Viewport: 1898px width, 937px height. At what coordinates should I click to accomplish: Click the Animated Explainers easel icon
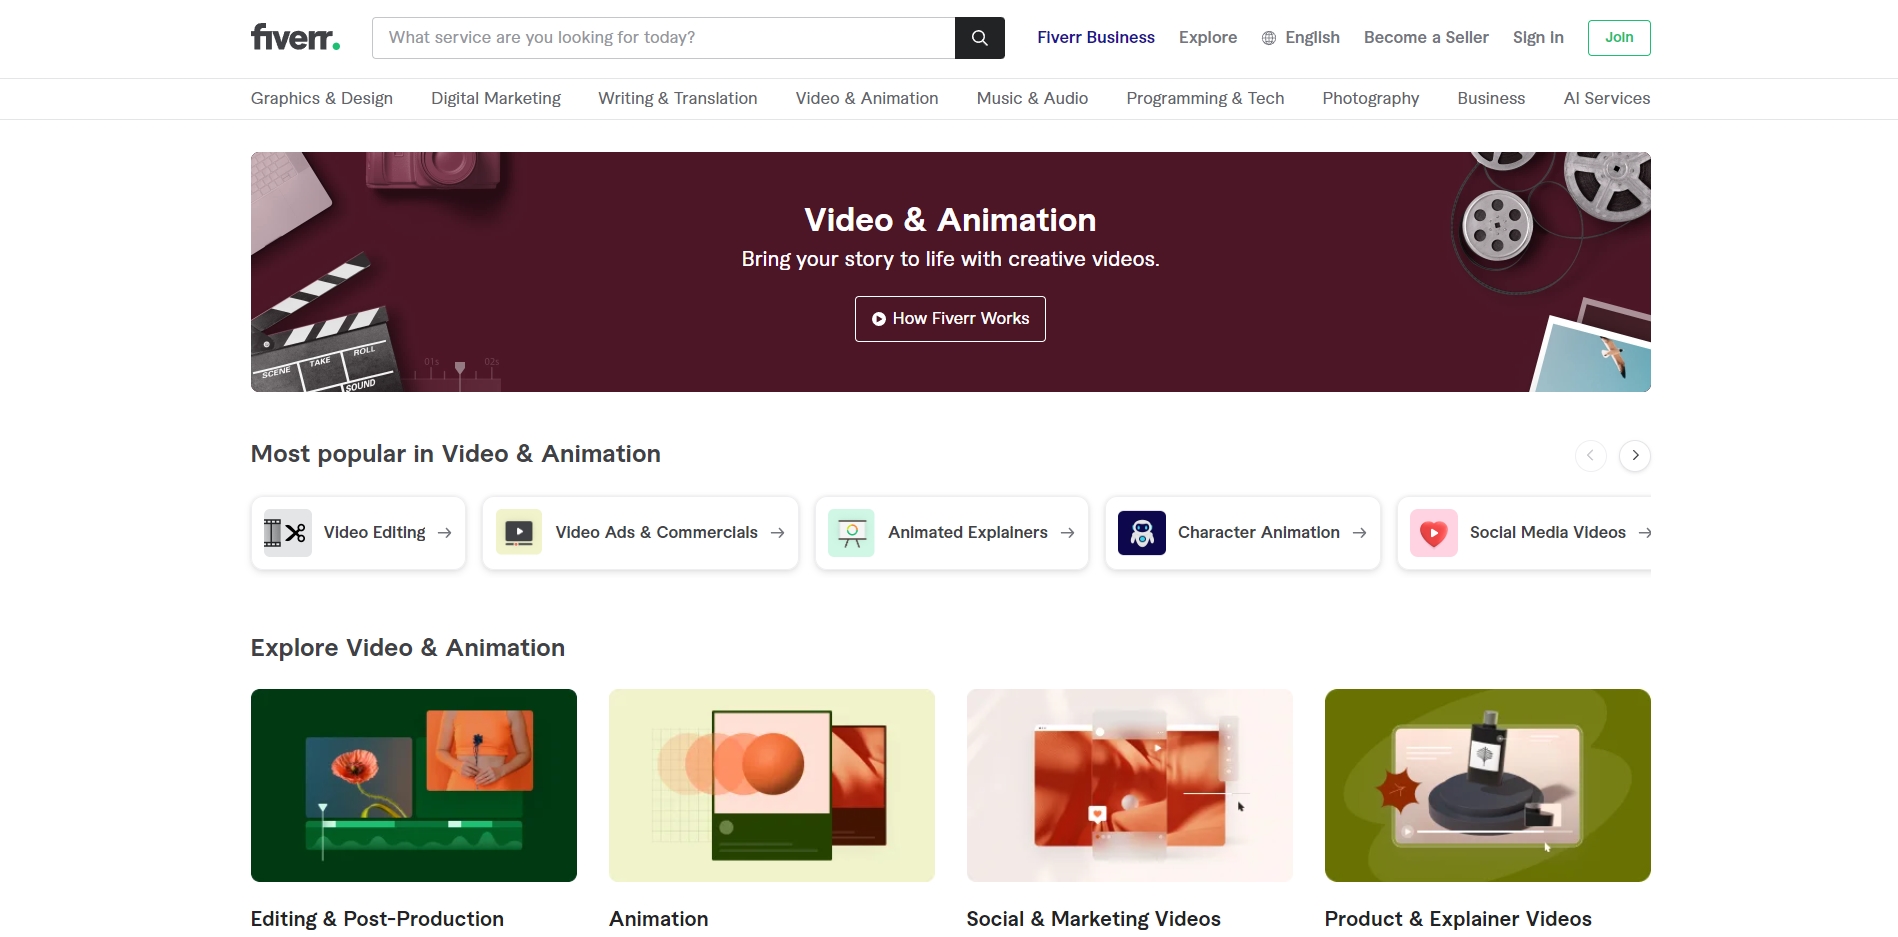click(x=852, y=533)
